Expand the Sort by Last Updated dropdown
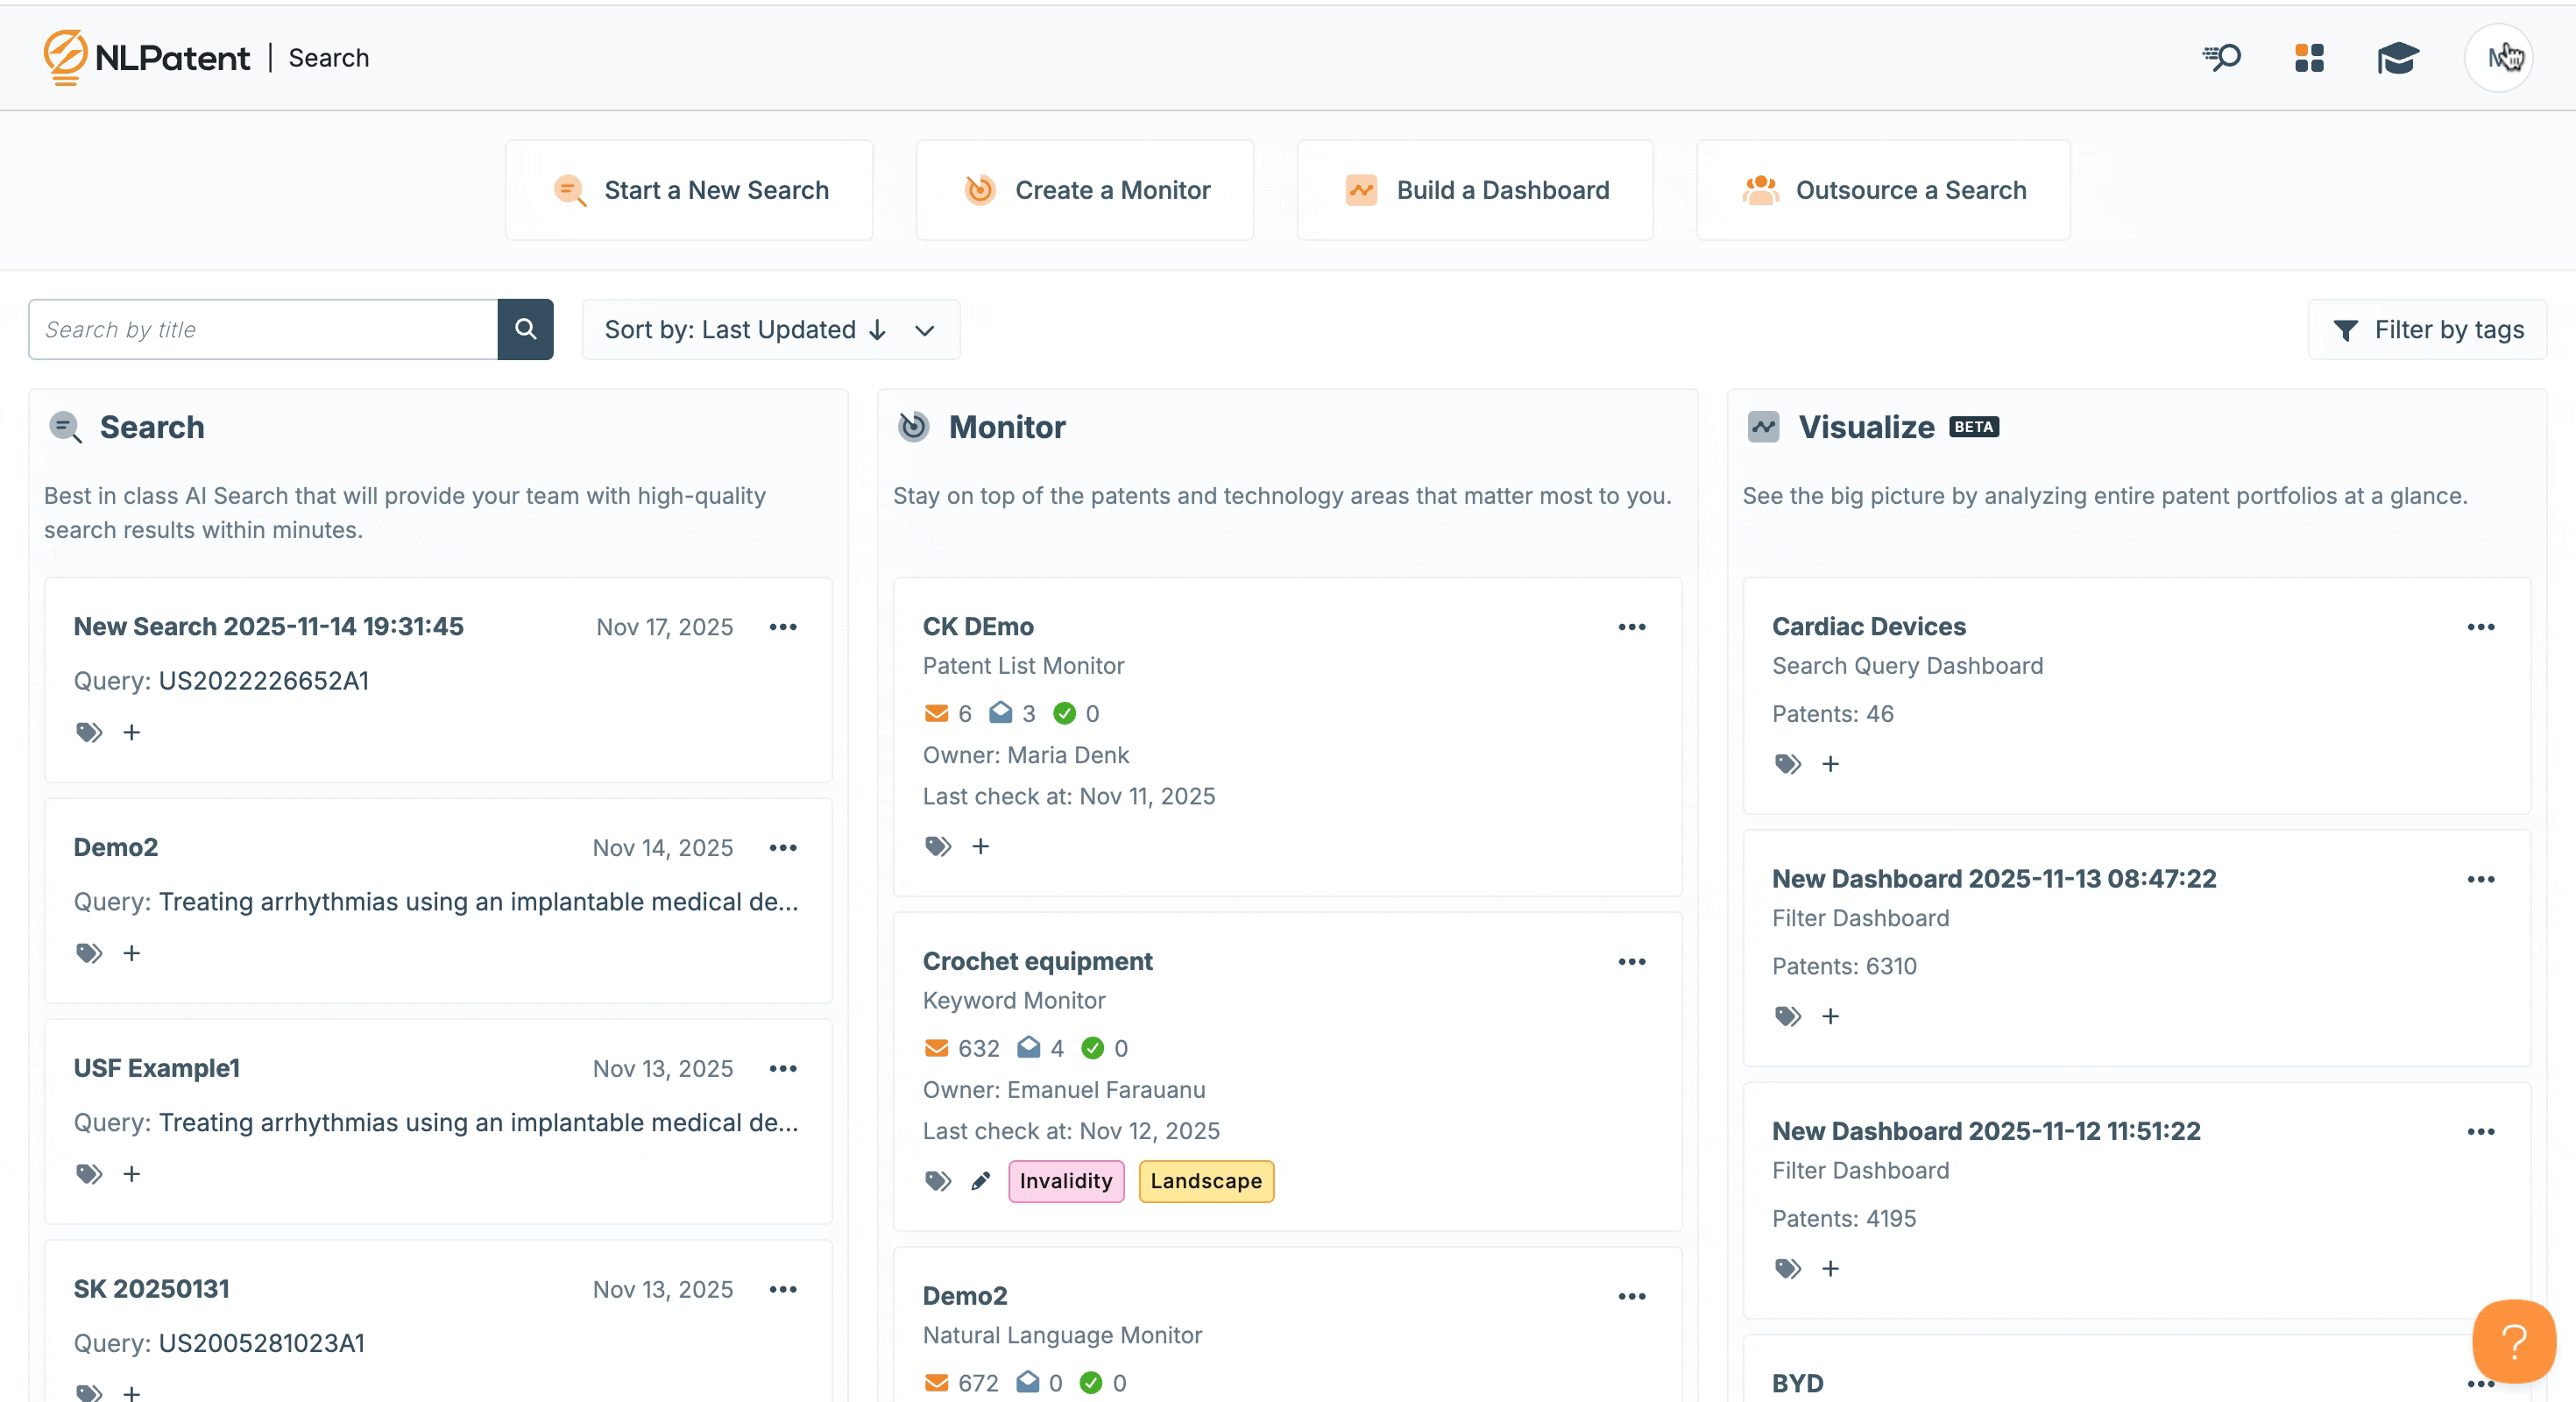Image resolution: width=2576 pixels, height=1402 pixels. [770, 329]
